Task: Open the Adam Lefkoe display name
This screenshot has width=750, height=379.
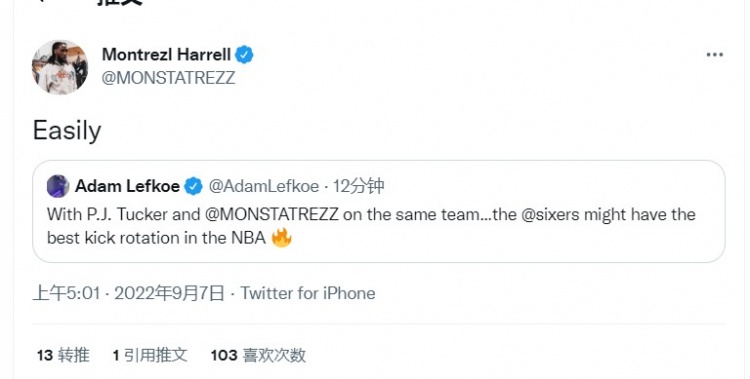Action: coord(127,186)
